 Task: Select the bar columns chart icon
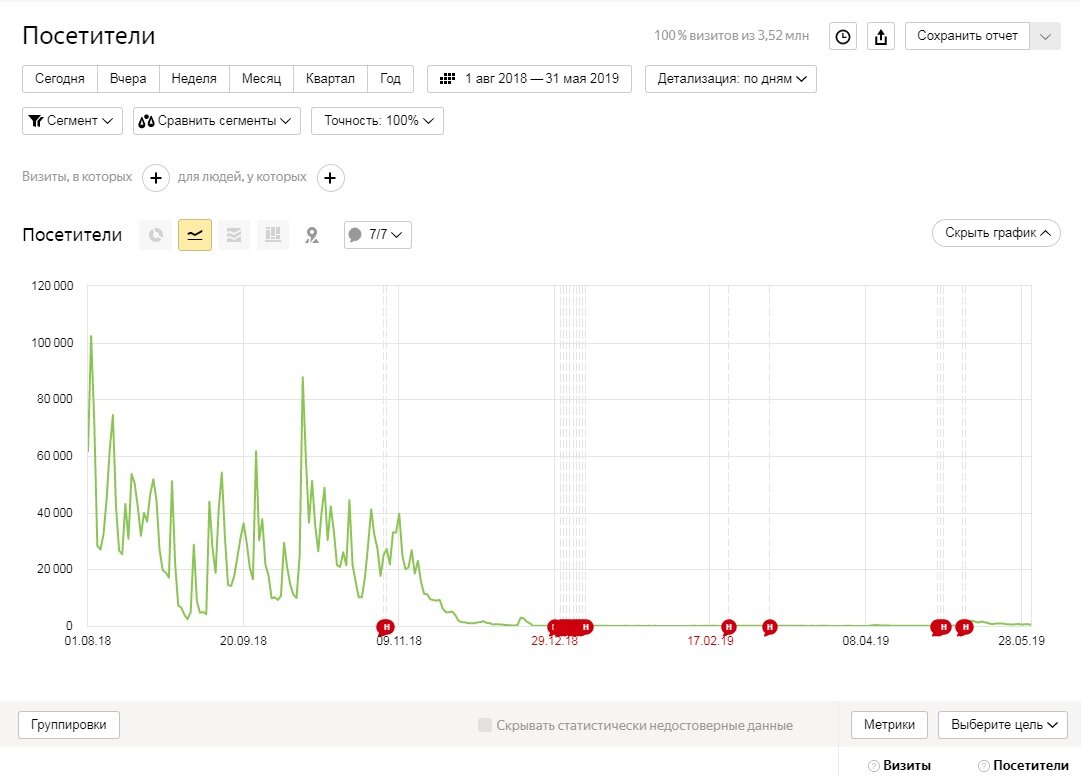273,235
